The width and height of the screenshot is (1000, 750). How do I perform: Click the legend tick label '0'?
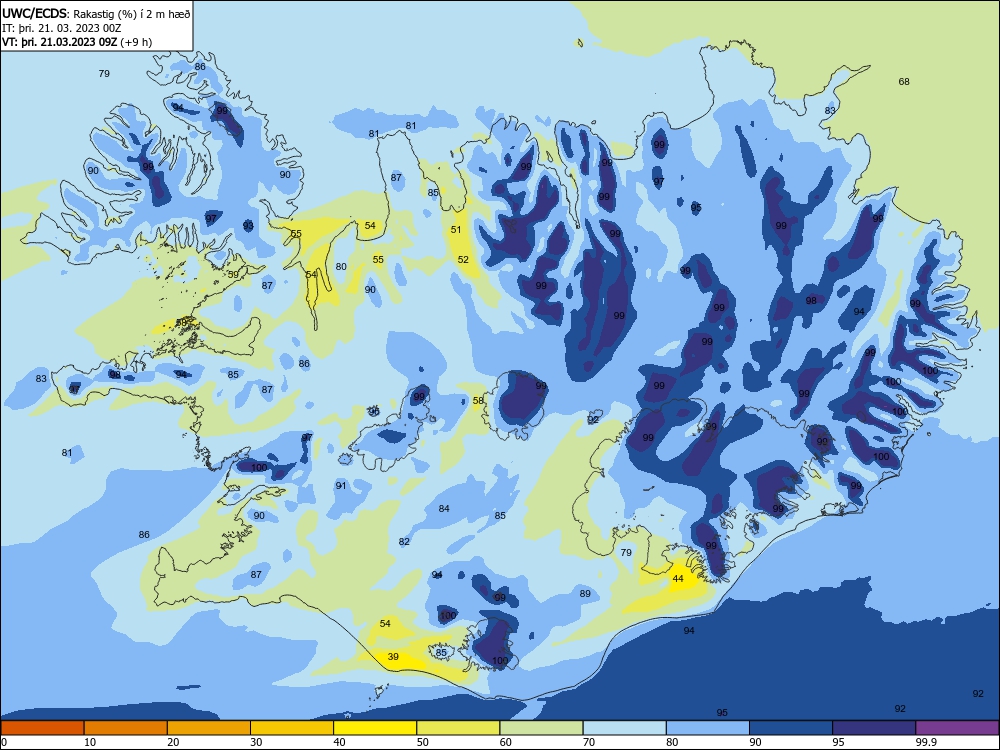(x=4, y=742)
